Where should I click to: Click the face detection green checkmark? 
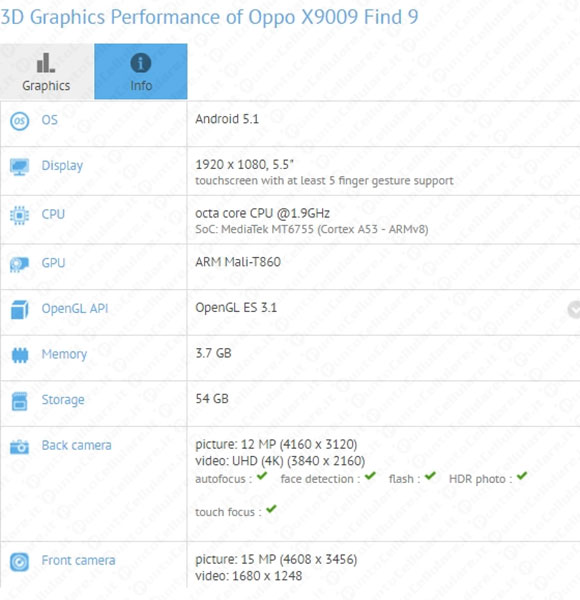[x=370, y=476]
